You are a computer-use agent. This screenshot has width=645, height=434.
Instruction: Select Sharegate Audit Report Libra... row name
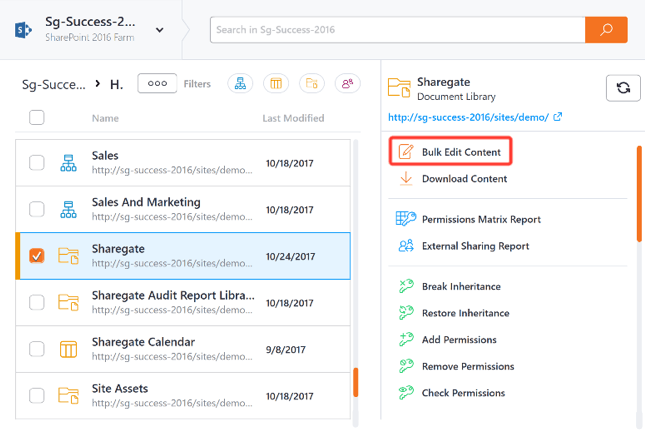pos(173,295)
